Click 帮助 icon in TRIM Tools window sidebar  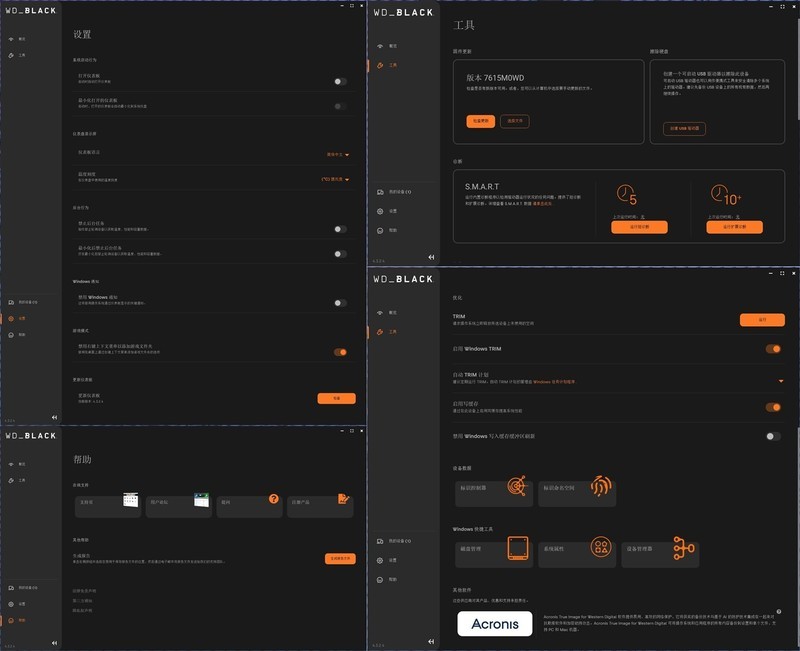(380, 580)
